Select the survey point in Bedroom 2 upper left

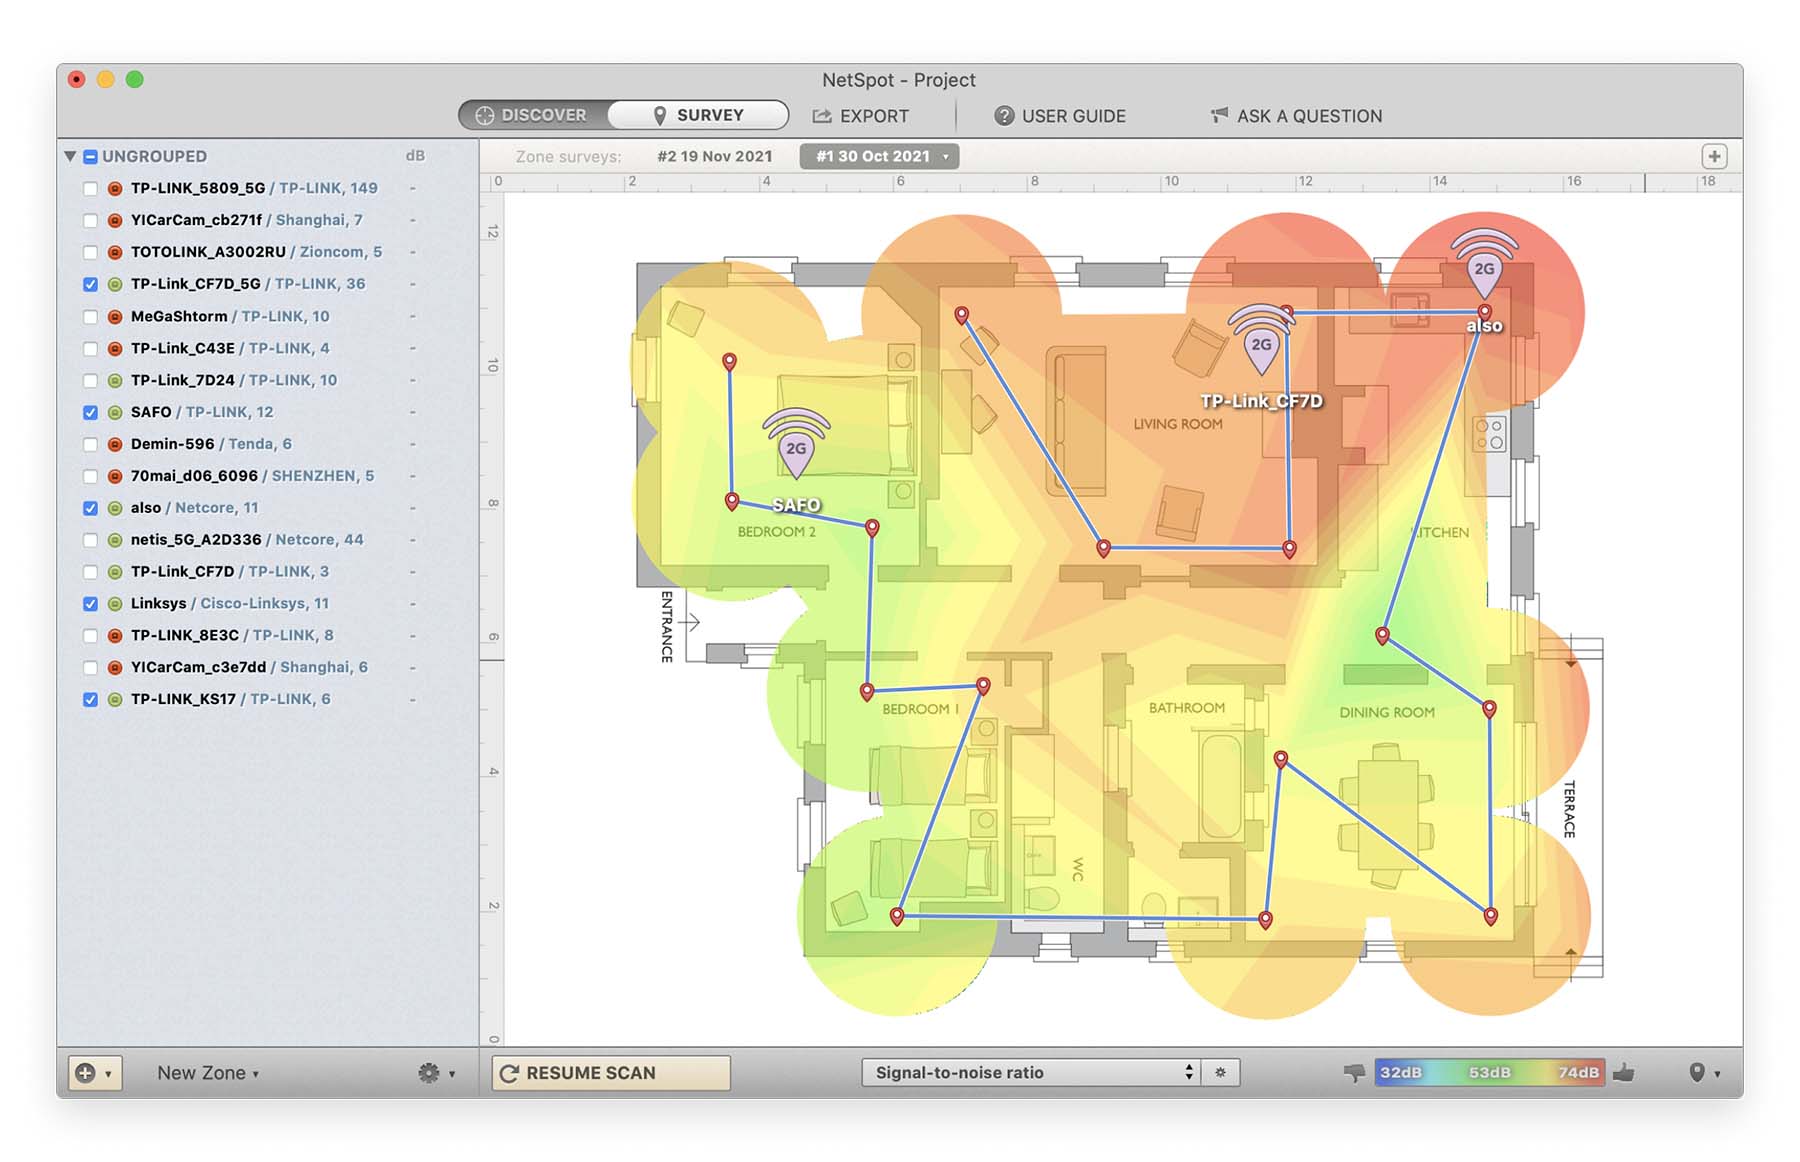pos(729,361)
